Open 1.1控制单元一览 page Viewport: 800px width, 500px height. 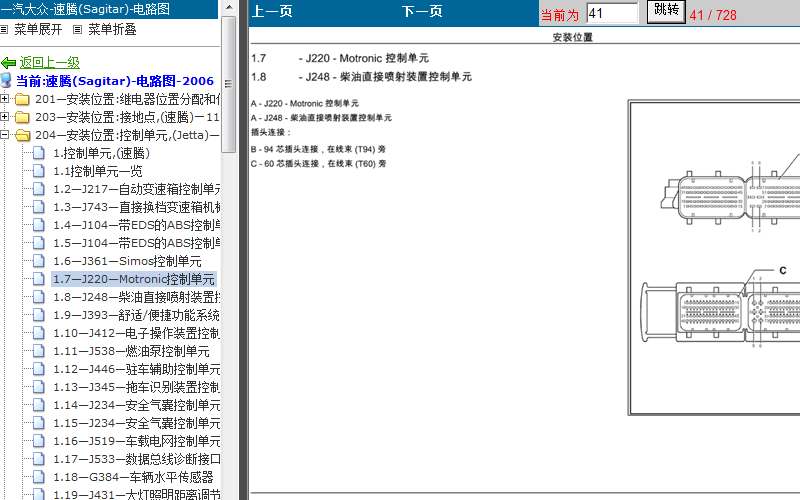(x=97, y=171)
